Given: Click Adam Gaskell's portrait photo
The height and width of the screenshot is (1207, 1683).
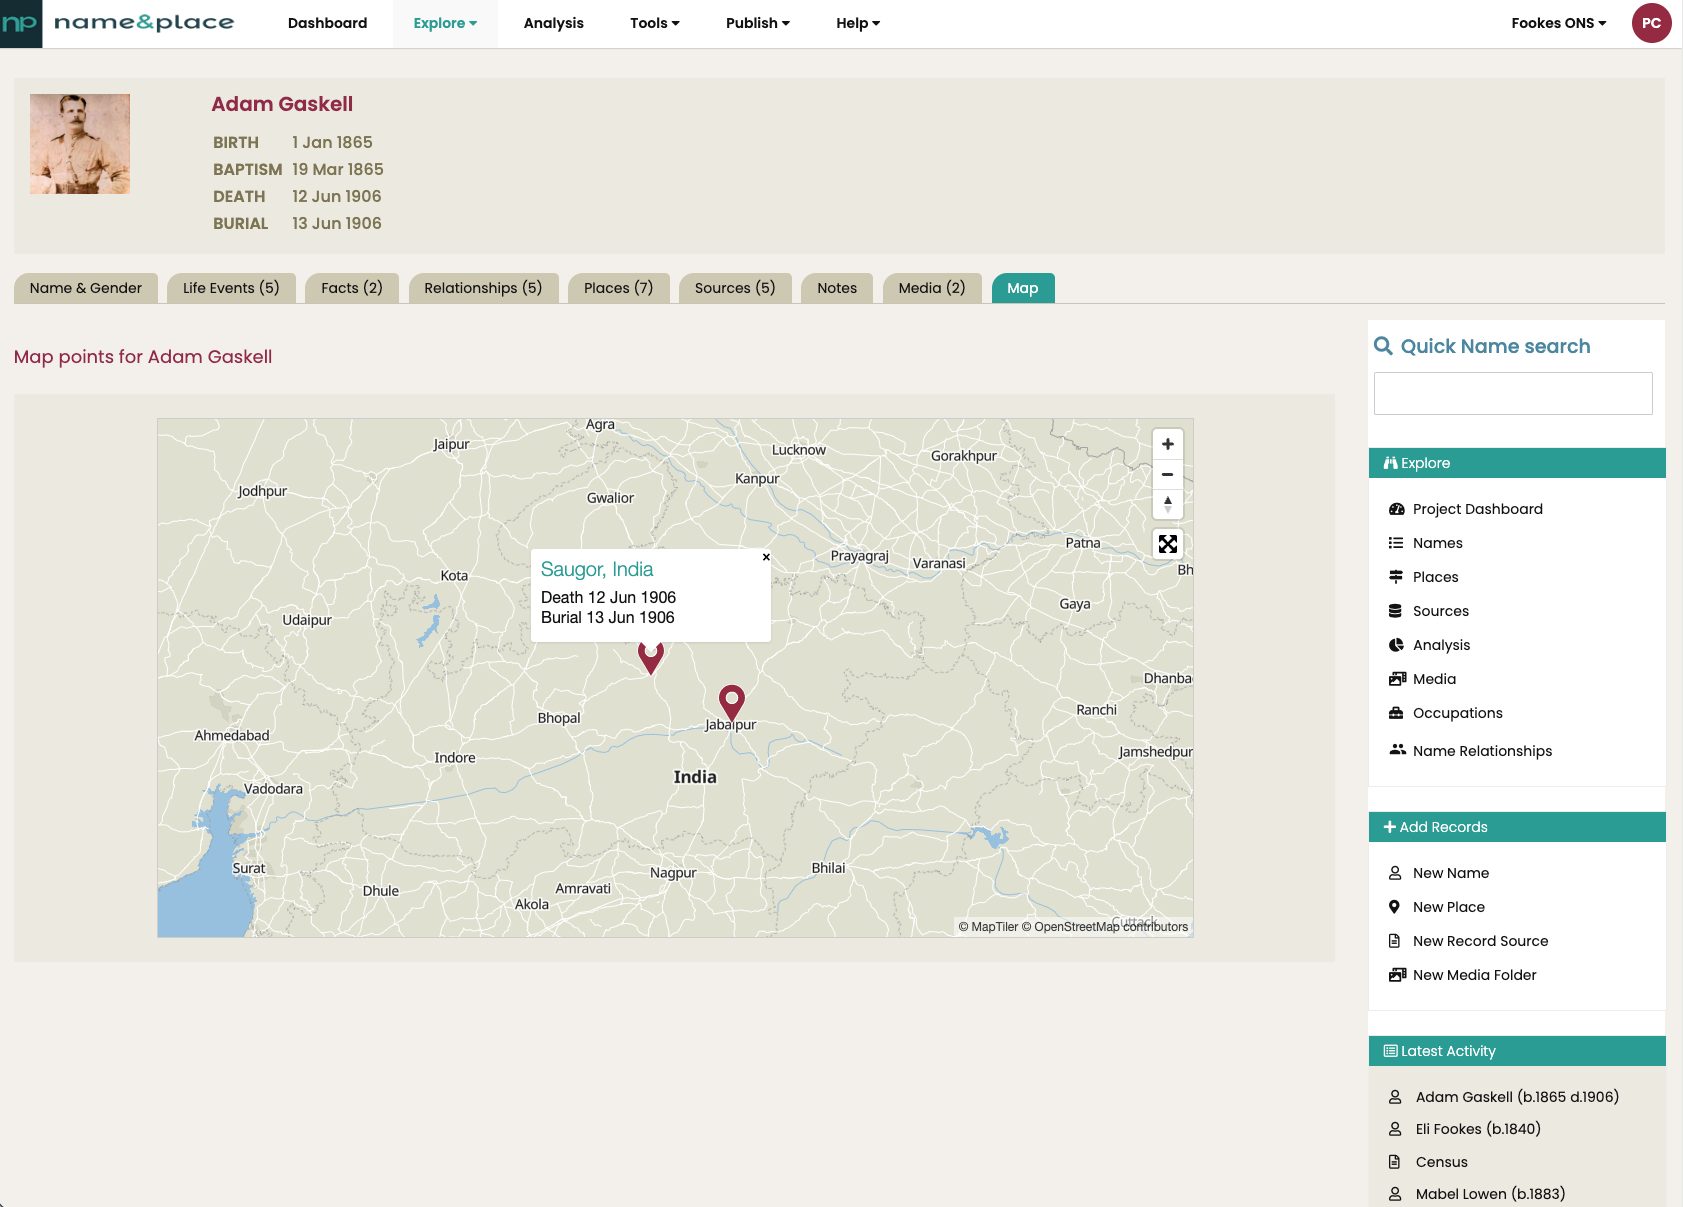Looking at the screenshot, I should [x=80, y=144].
